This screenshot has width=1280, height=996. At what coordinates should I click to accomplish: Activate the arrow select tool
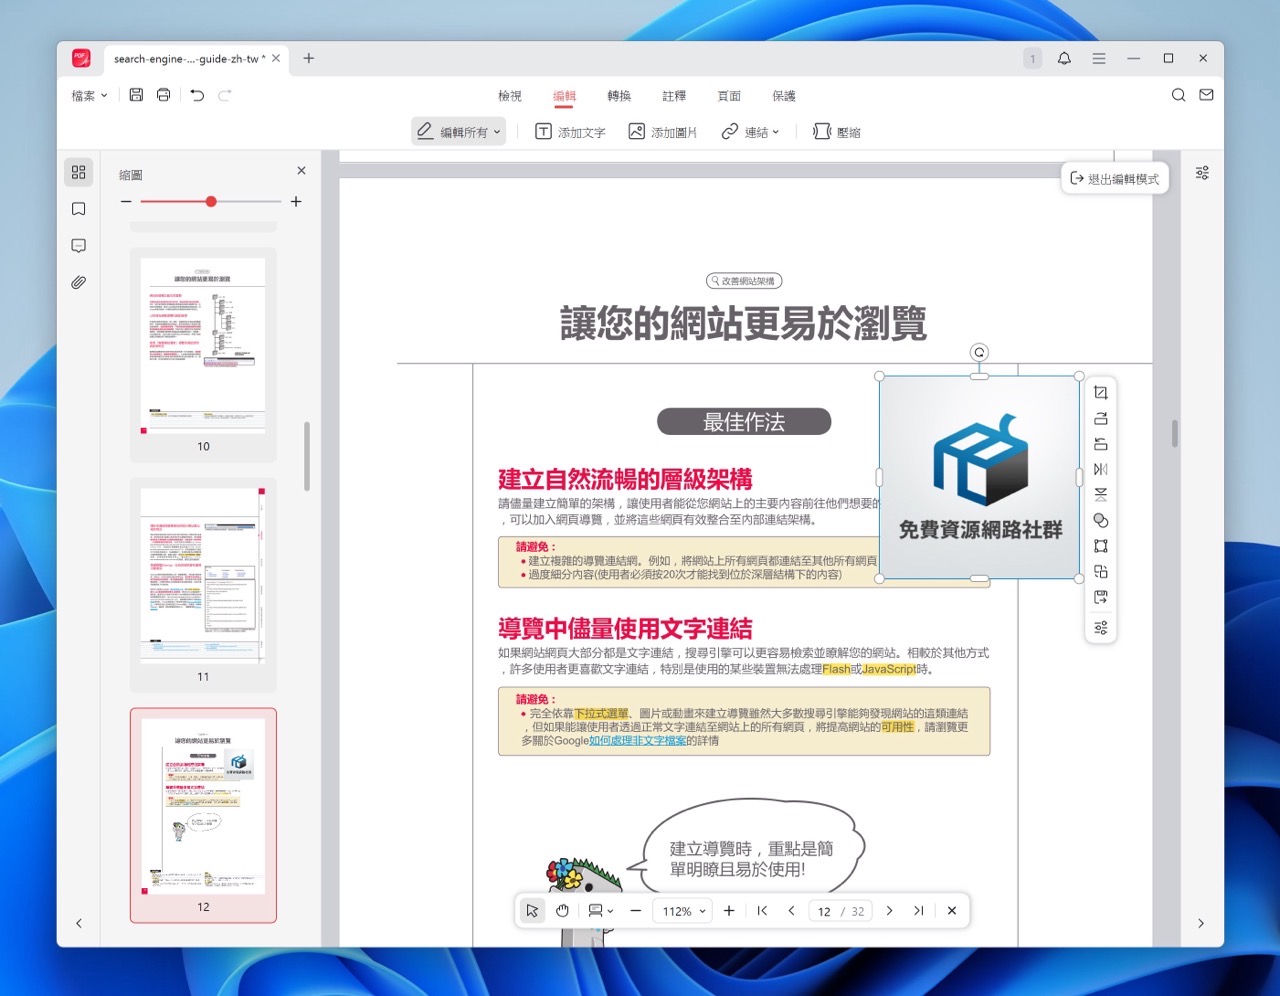(x=532, y=911)
